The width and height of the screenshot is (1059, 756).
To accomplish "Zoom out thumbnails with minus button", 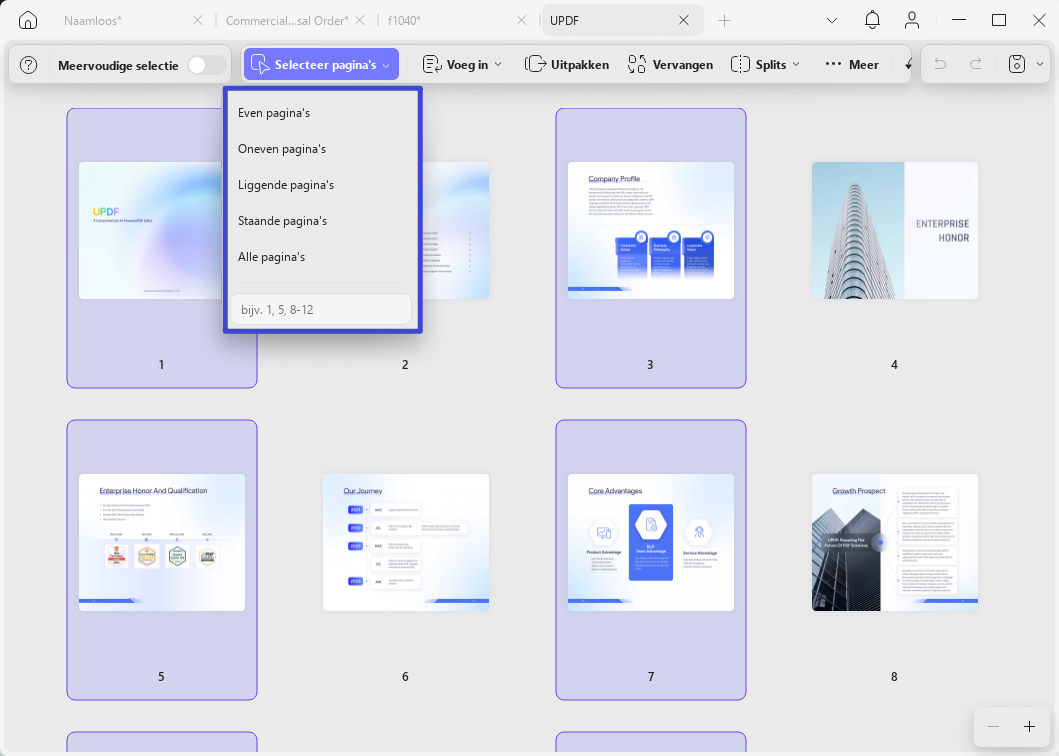I will [x=993, y=727].
